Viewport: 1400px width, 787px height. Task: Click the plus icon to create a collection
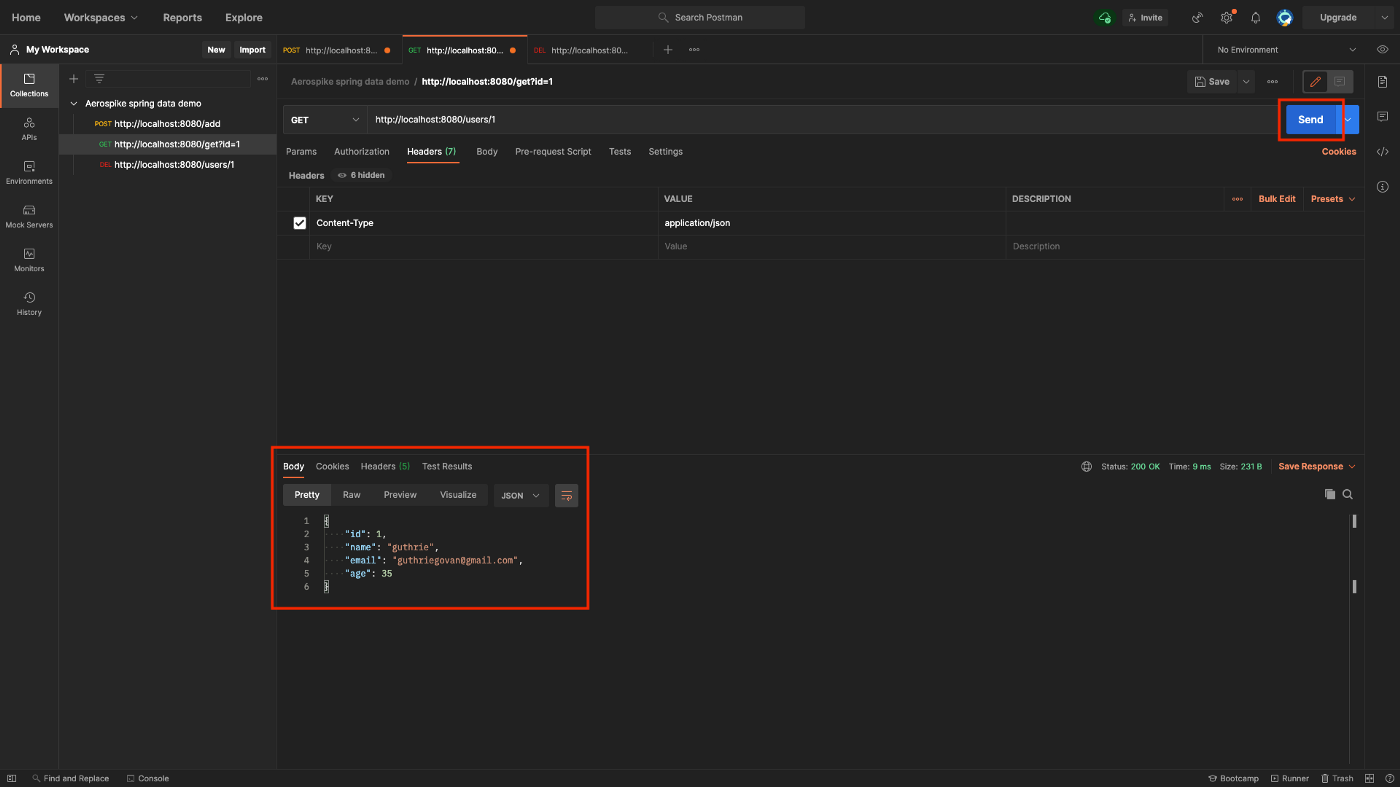(x=73, y=78)
